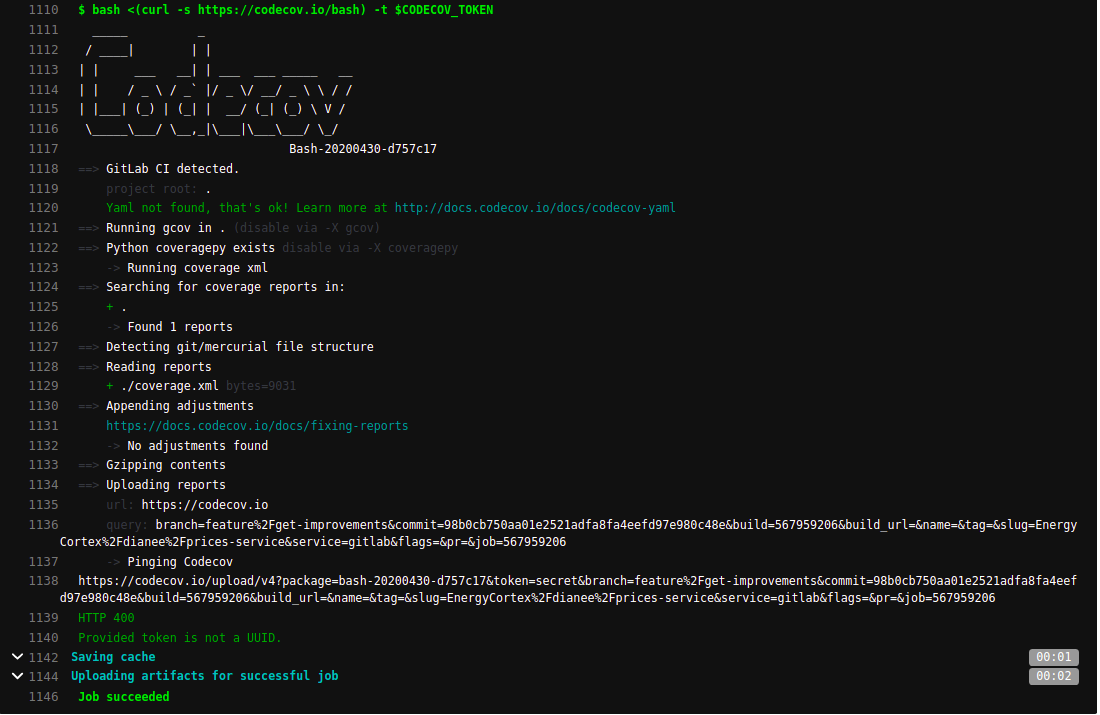The width and height of the screenshot is (1100, 715).
Task: Click the HTTP 400 status line
Action: (x=106, y=617)
